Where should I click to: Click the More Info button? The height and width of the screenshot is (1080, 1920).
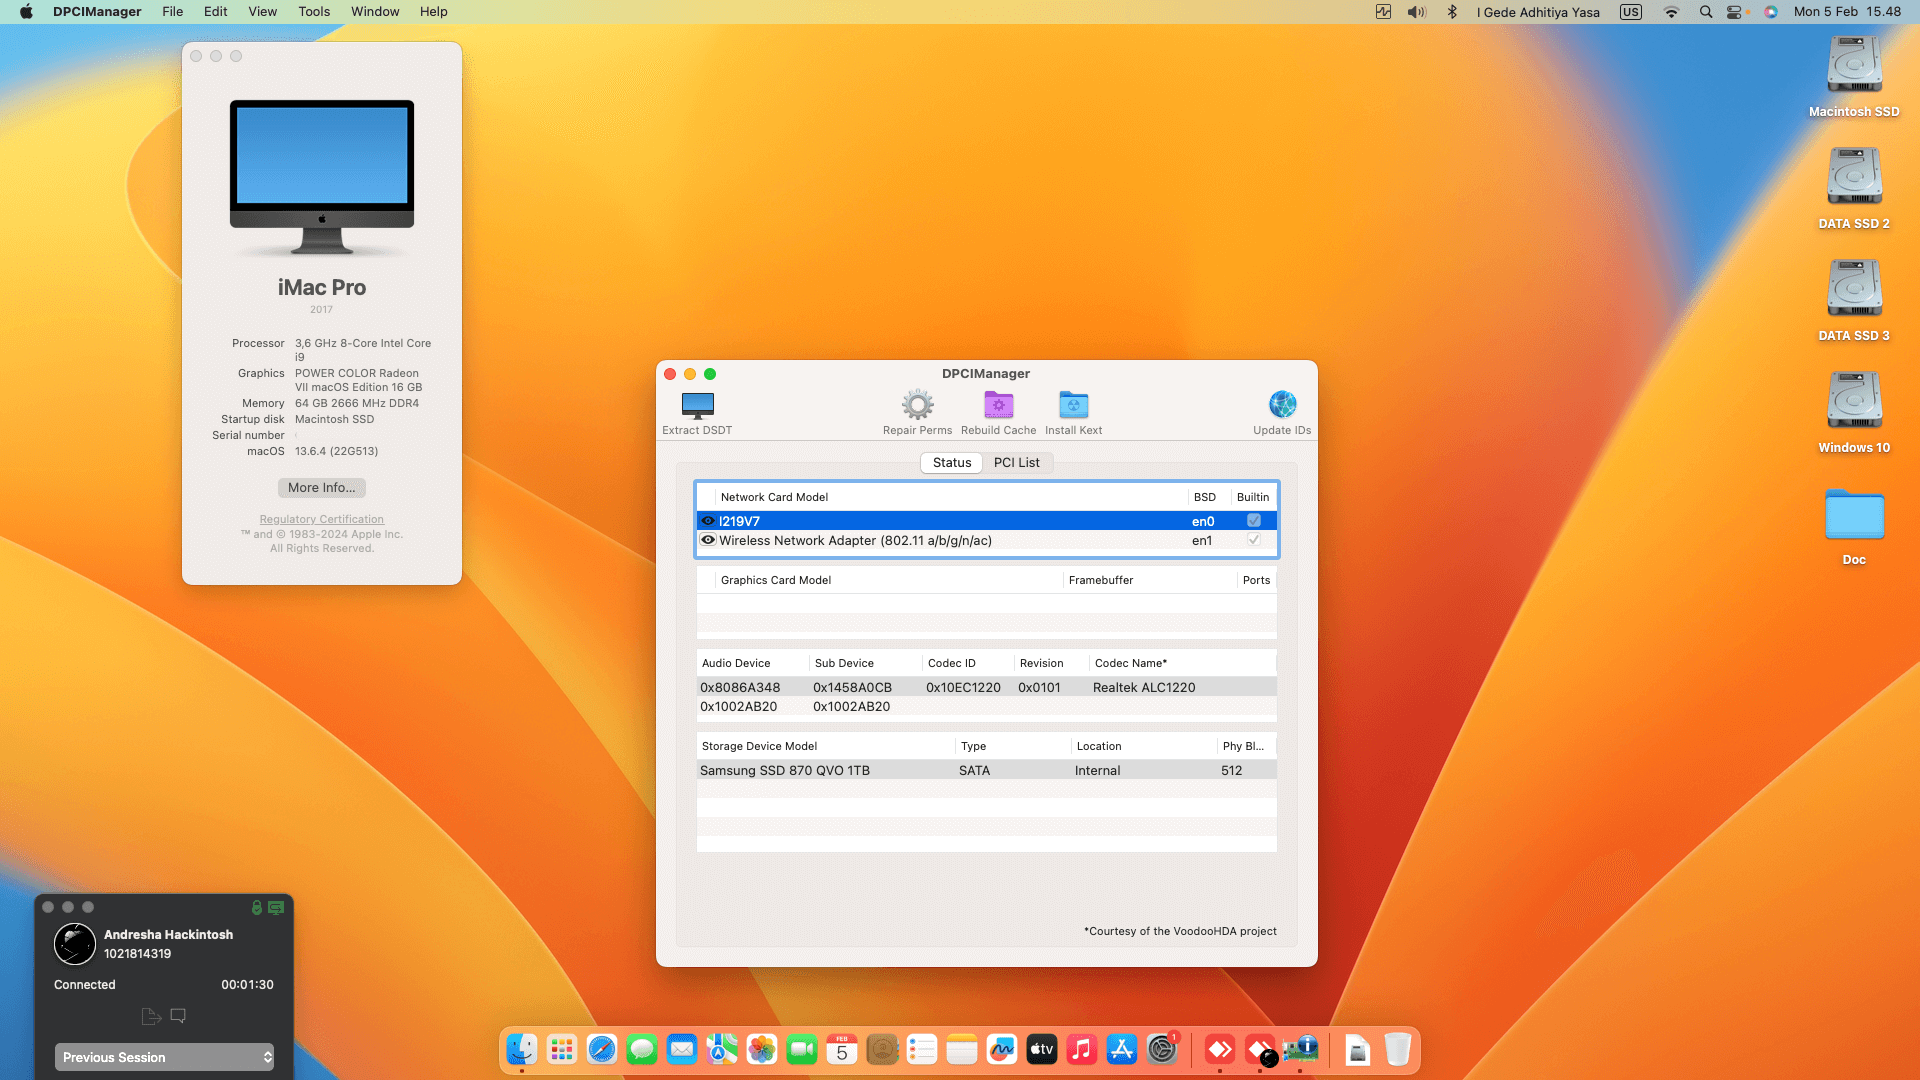(321, 487)
